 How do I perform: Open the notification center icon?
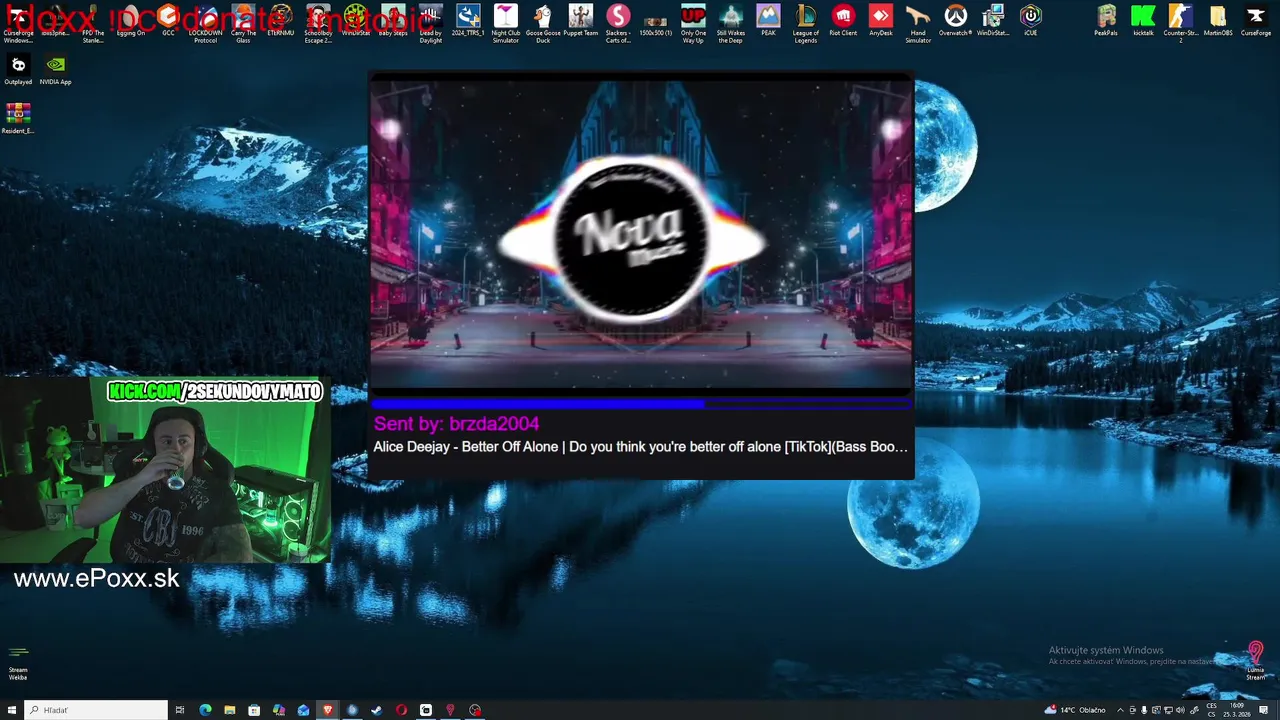(x=1265, y=710)
